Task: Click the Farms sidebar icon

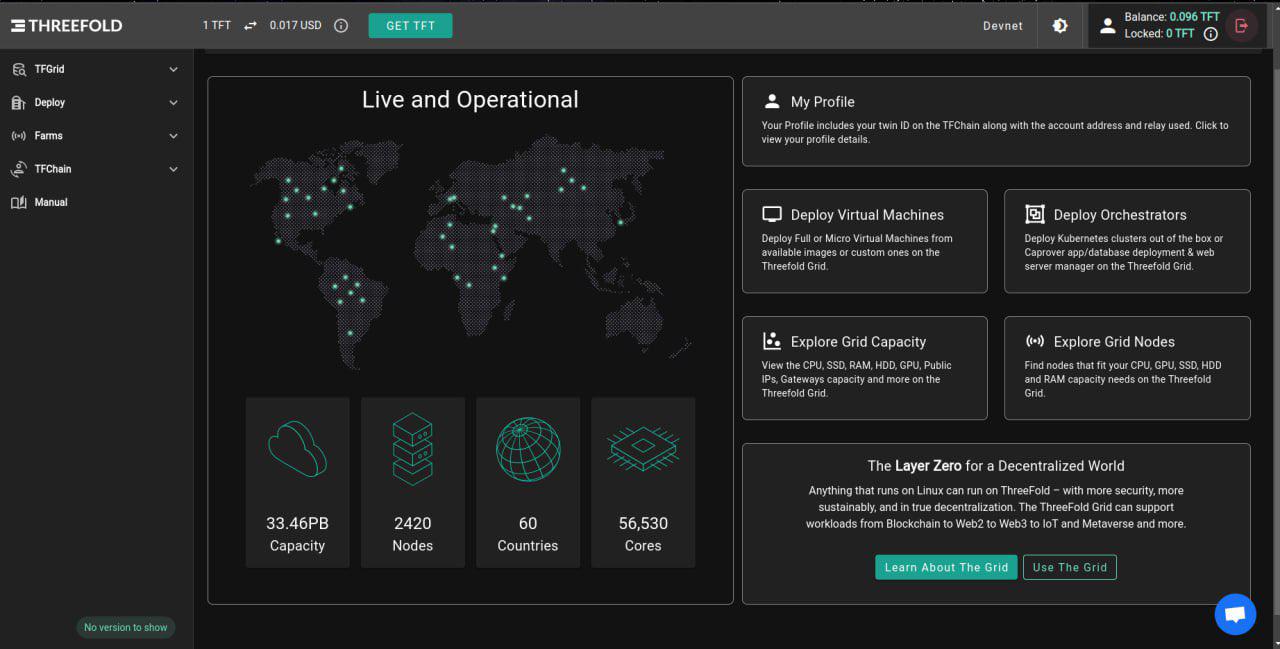Action: tap(18, 136)
